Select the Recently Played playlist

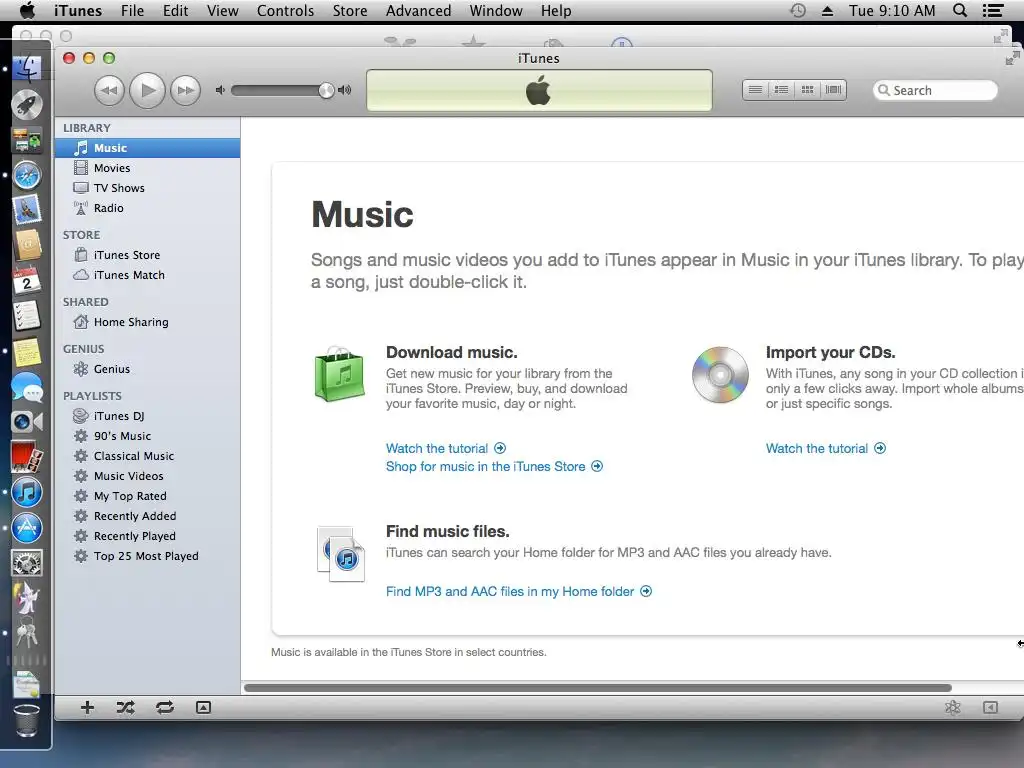pyautogui.click(x=148, y=536)
